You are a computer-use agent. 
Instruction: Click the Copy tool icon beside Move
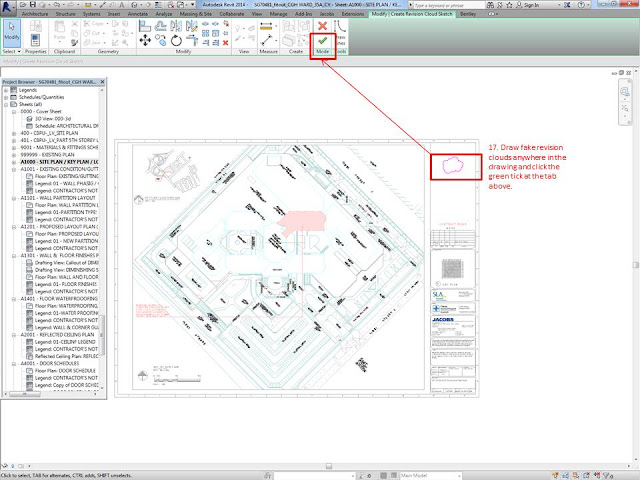(160, 40)
